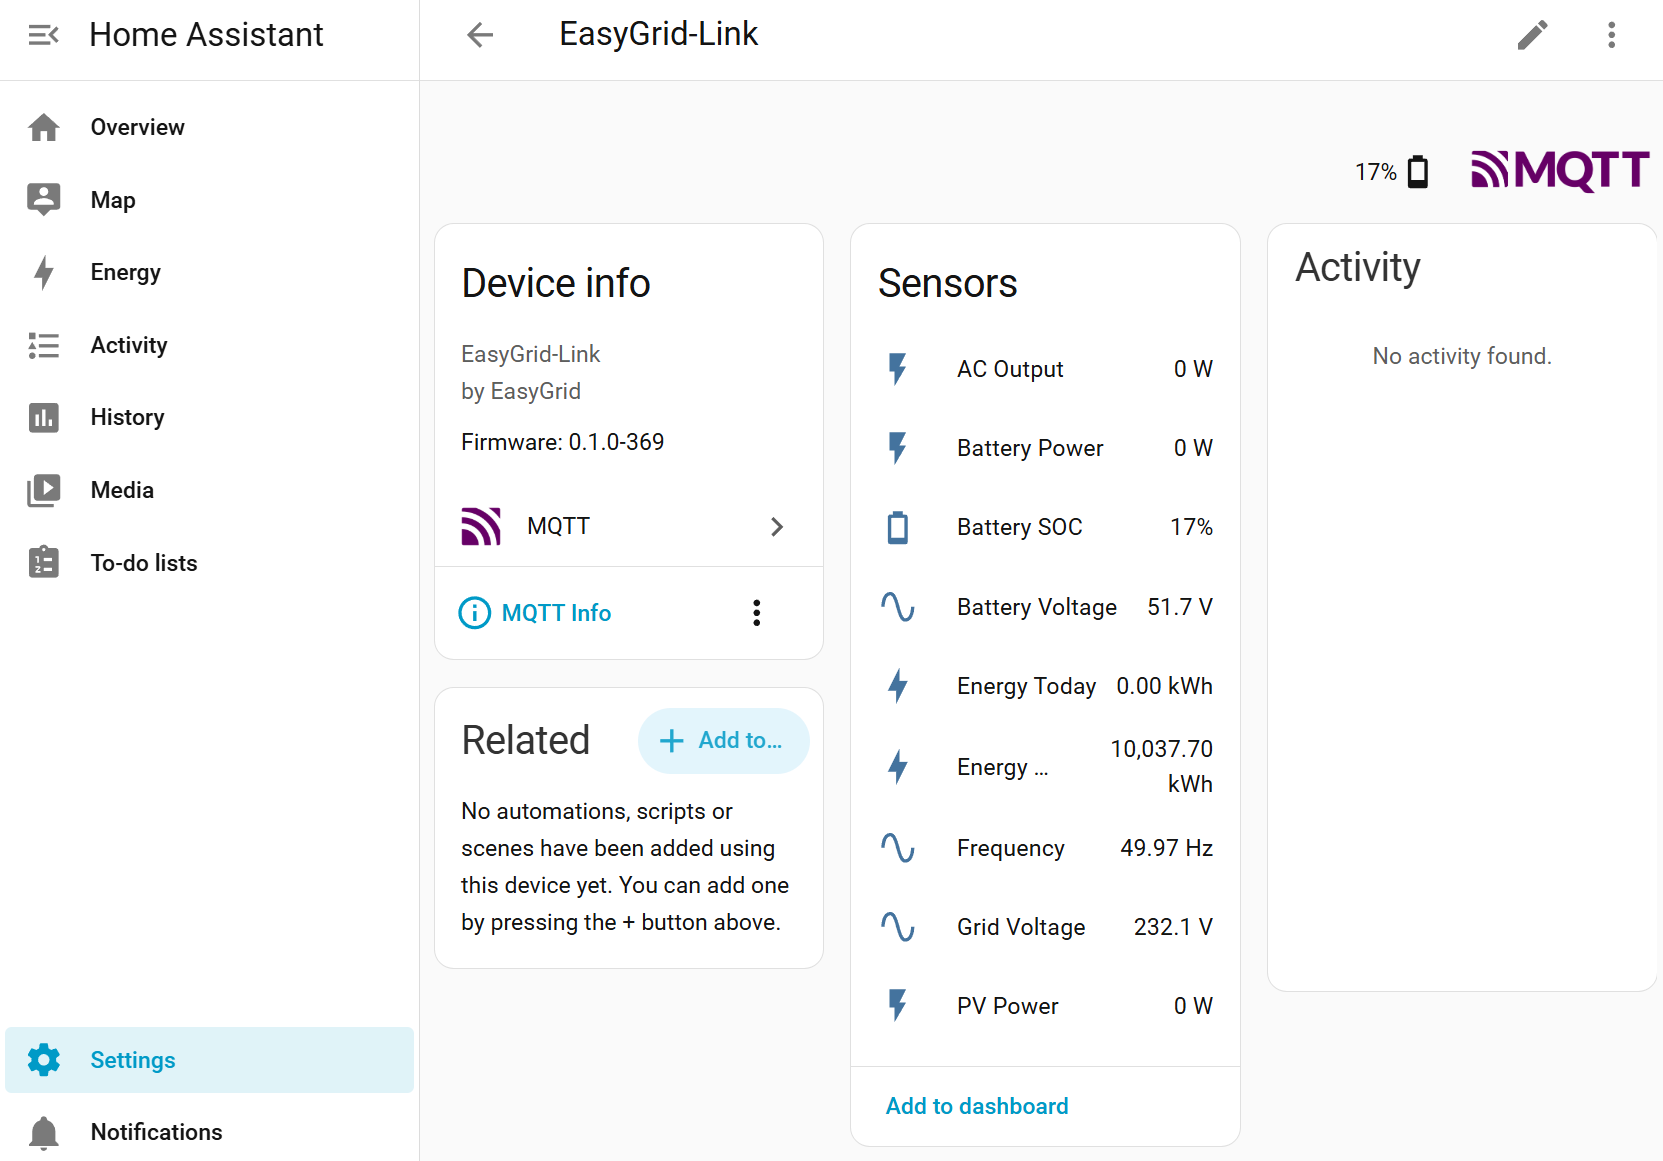
Task: Open the Settings sidebar item
Action: (x=209, y=1059)
